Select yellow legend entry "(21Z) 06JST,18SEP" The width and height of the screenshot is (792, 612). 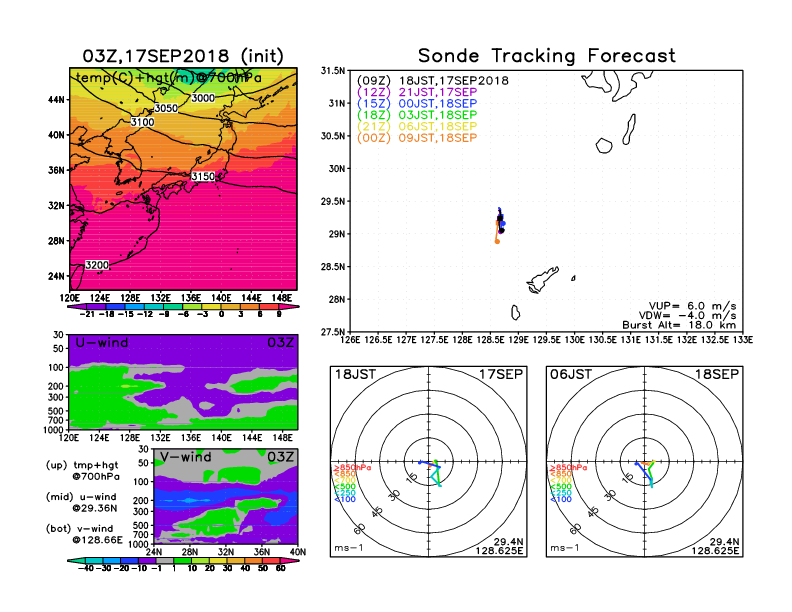tap(417, 126)
